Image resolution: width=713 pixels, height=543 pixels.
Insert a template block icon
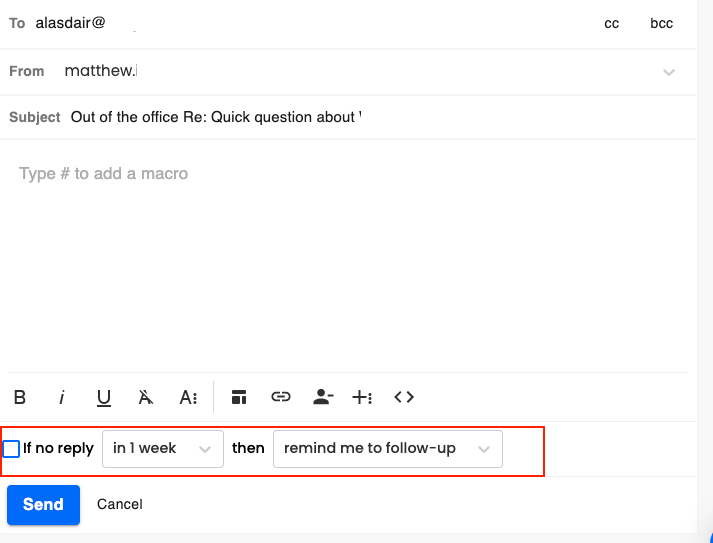[x=239, y=397]
